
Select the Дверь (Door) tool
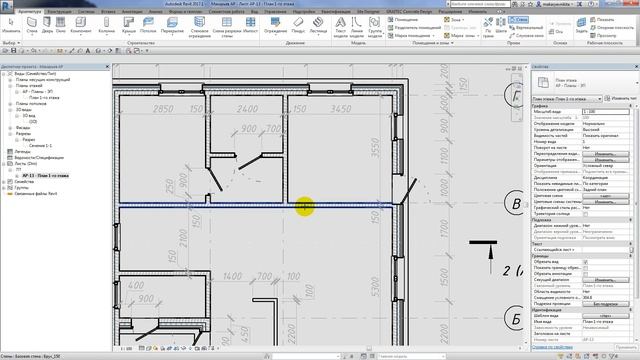pos(47,25)
